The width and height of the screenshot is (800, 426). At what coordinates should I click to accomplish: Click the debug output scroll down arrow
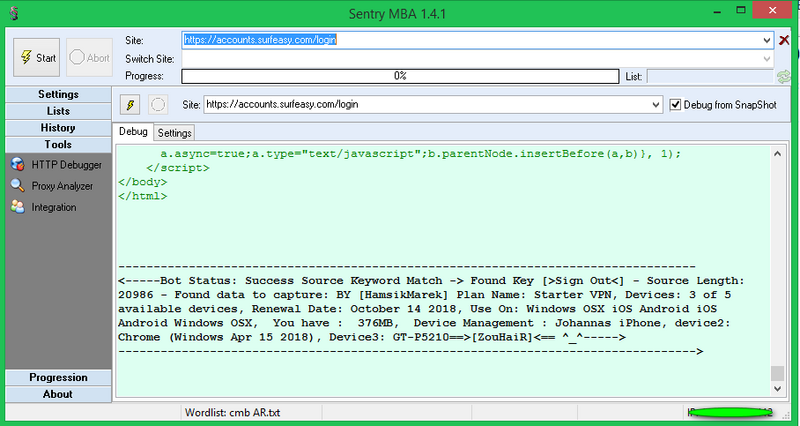click(x=777, y=389)
